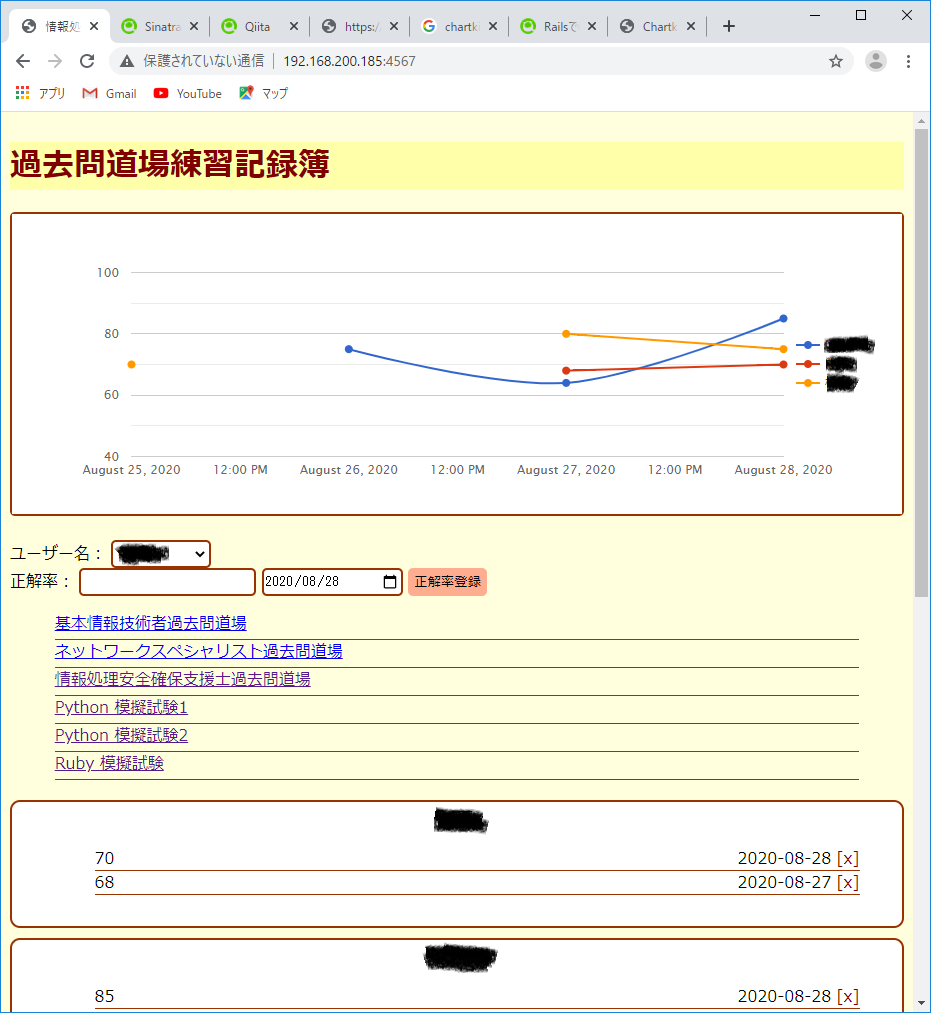Open Gmail from the bookmarks bar
The image size is (931, 1013).
click(x=108, y=93)
